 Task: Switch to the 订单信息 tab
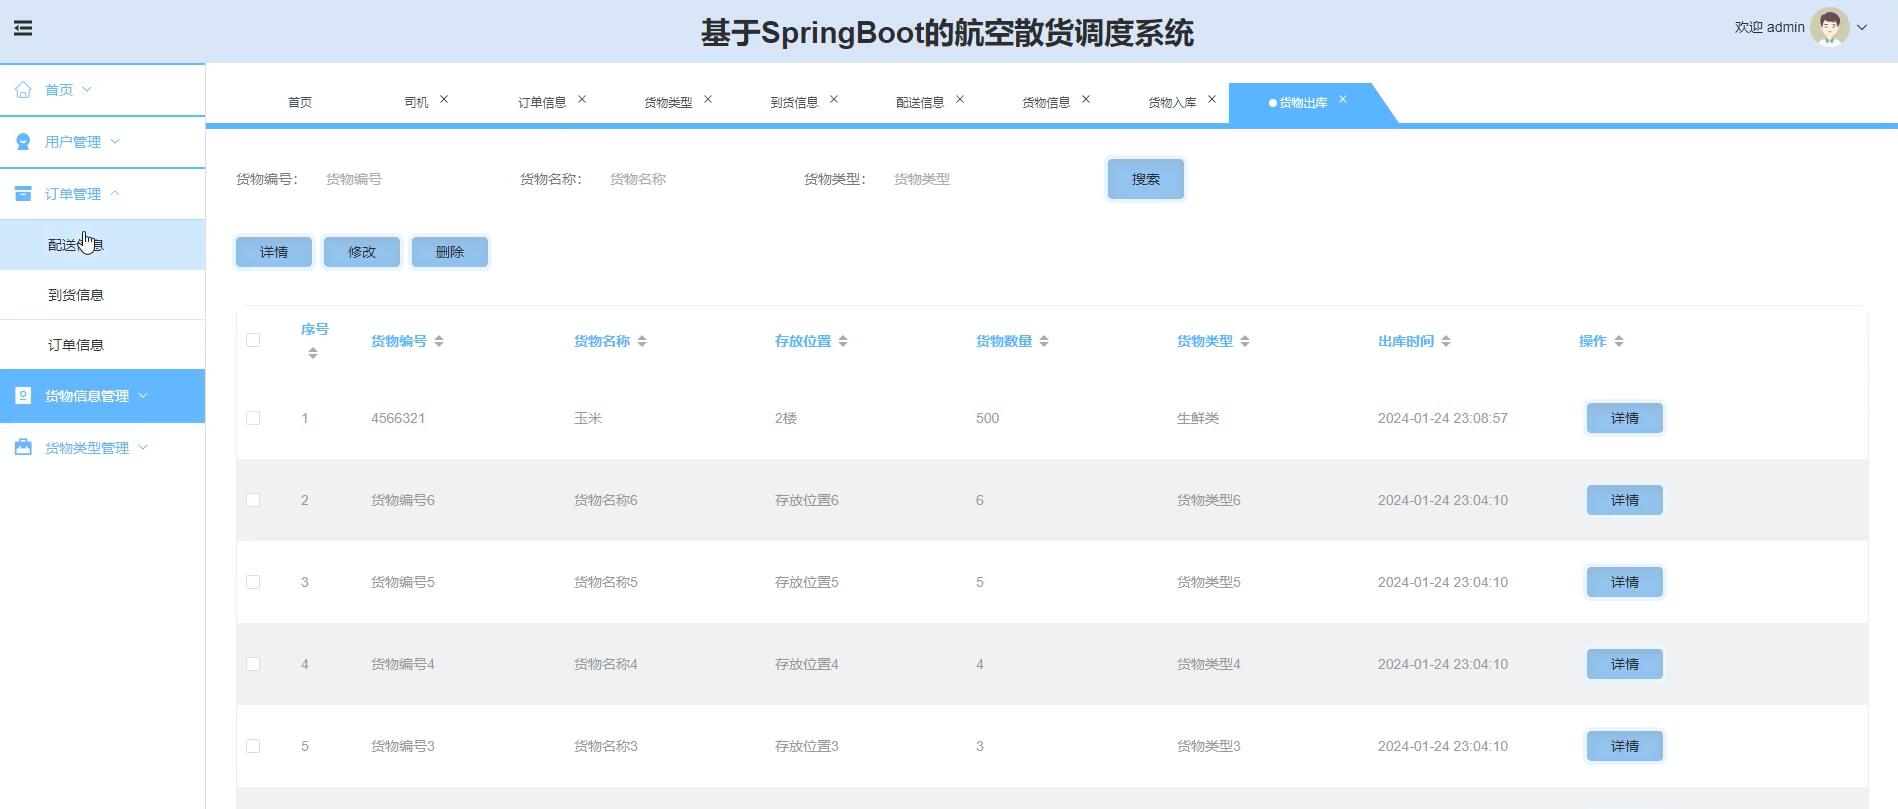click(x=542, y=102)
